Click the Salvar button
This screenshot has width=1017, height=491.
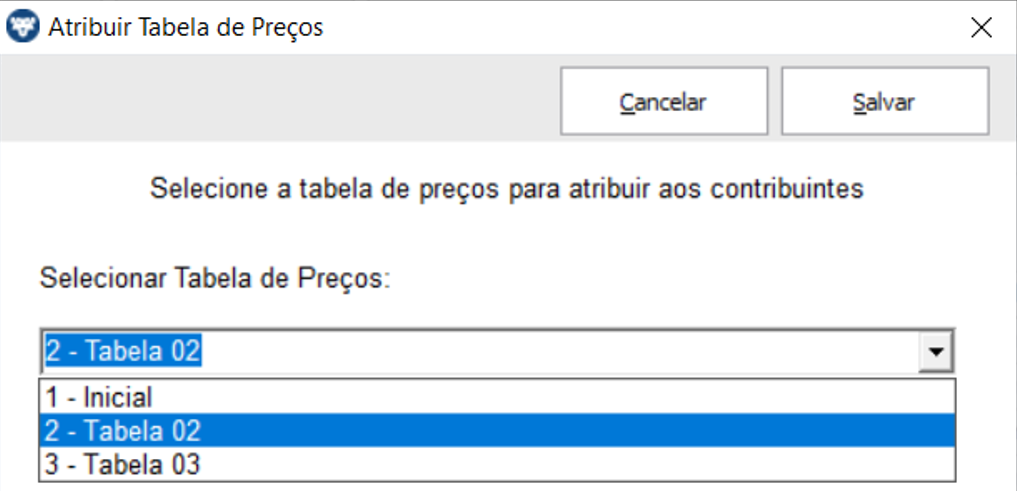click(x=884, y=101)
